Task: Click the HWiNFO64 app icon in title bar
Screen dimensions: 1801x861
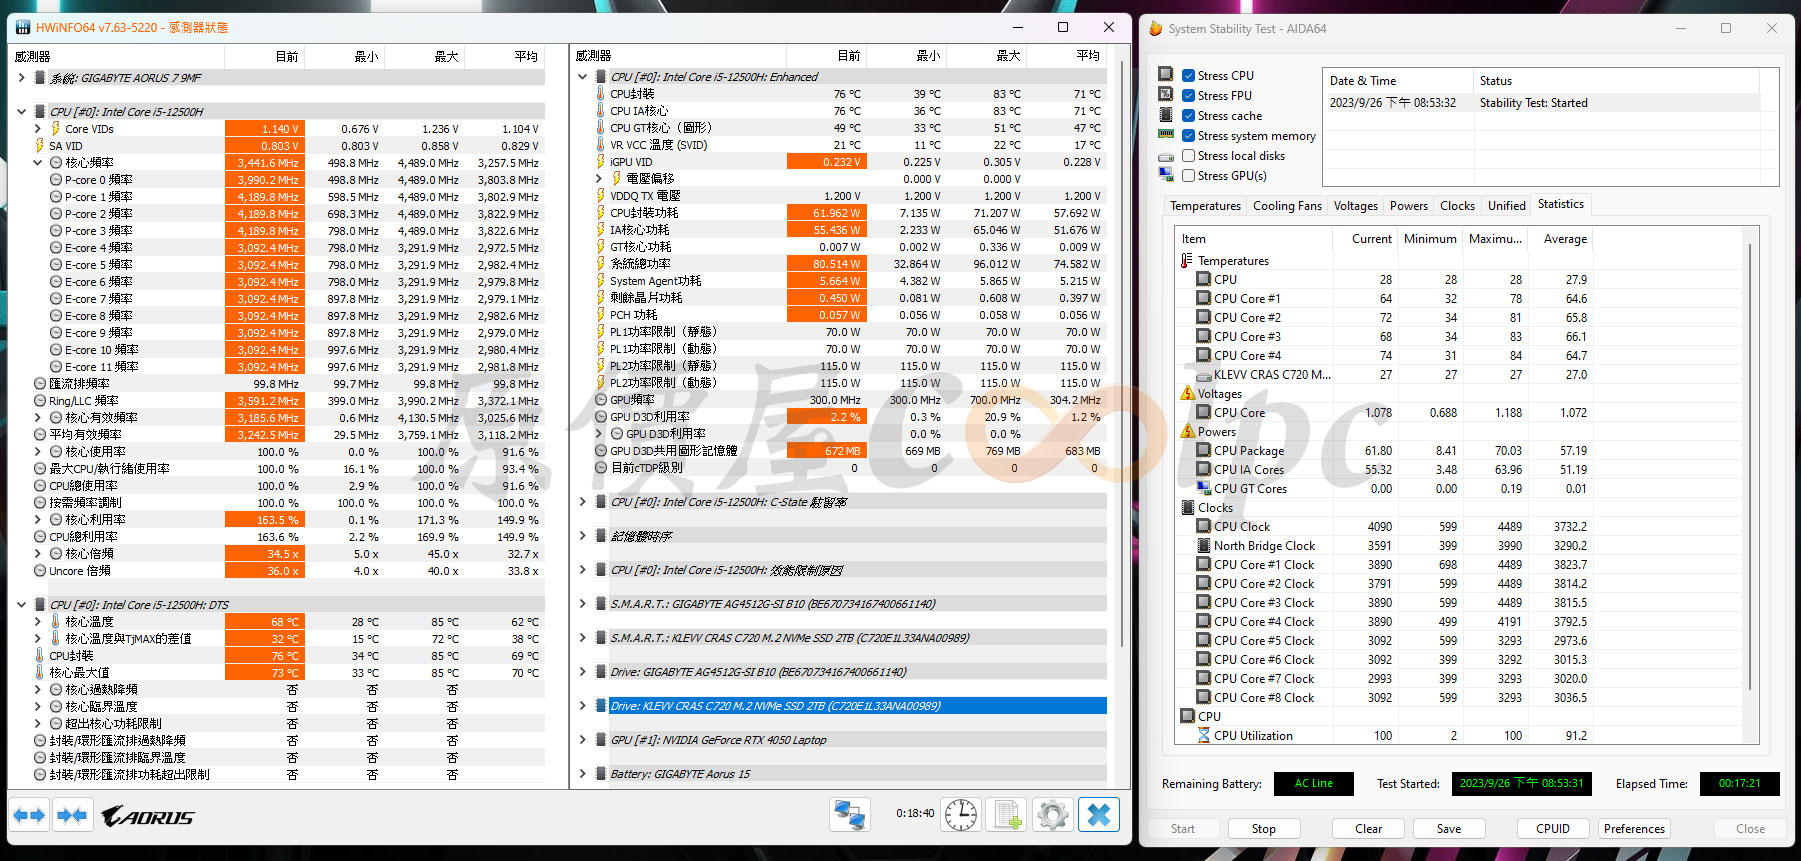Action: click(x=23, y=28)
